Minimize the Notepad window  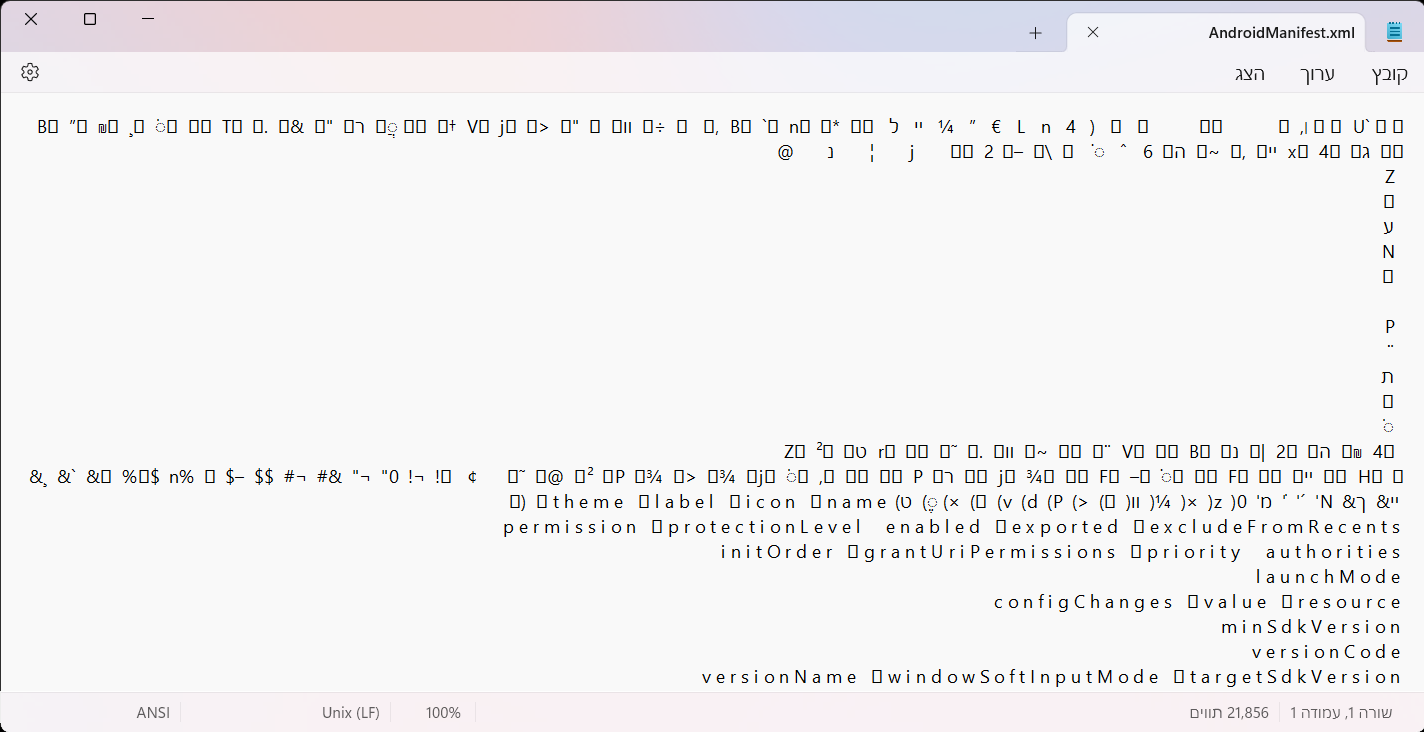click(148, 19)
